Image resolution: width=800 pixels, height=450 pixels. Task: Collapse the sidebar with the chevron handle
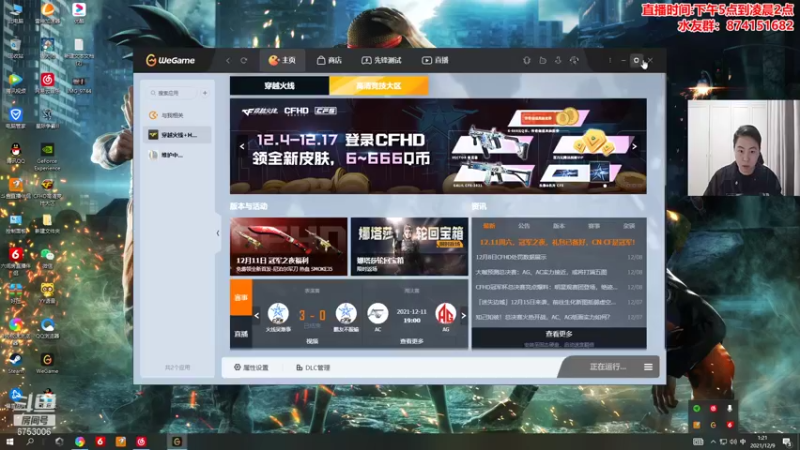218,233
